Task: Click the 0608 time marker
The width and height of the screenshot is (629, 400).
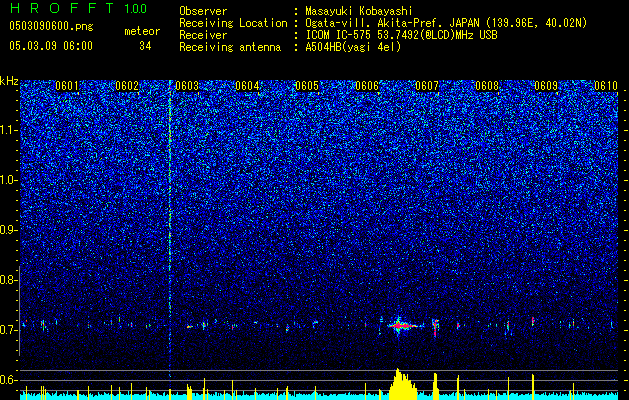Action: pyautogui.click(x=487, y=86)
